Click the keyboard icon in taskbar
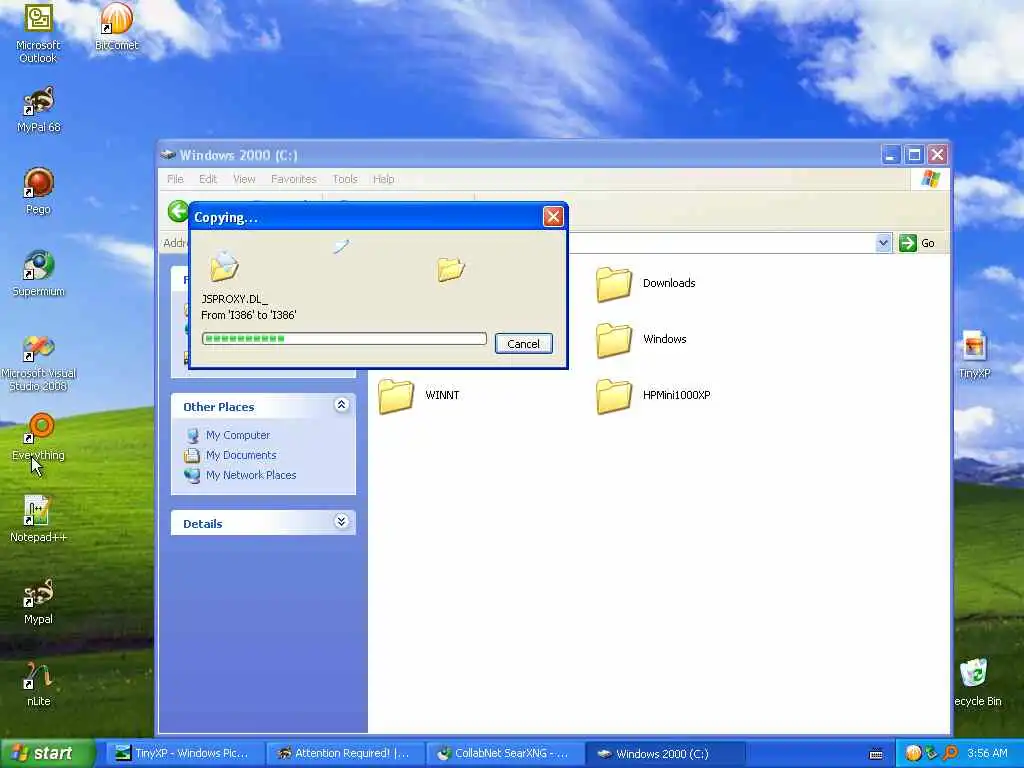 [x=876, y=754]
